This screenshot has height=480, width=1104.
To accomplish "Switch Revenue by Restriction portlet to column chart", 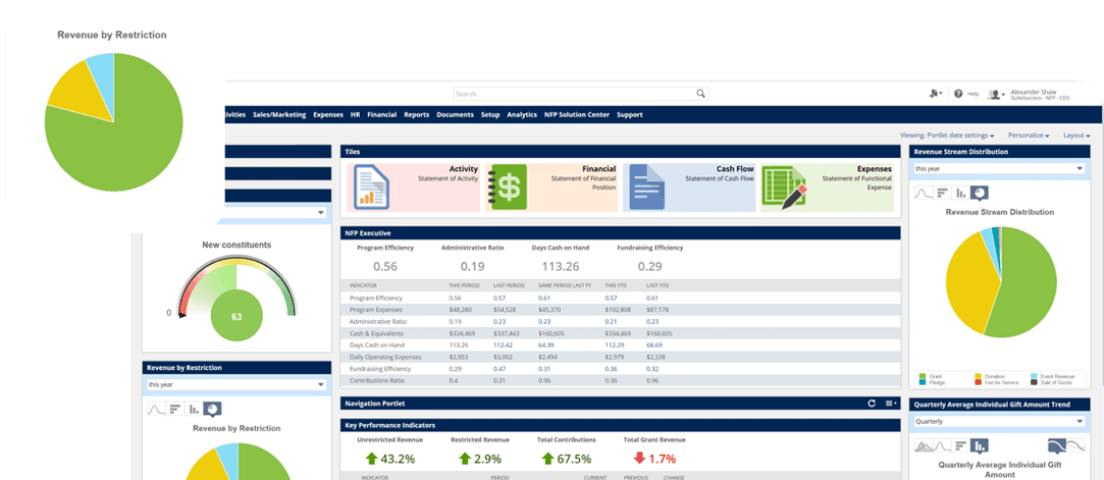I will tap(194, 408).
